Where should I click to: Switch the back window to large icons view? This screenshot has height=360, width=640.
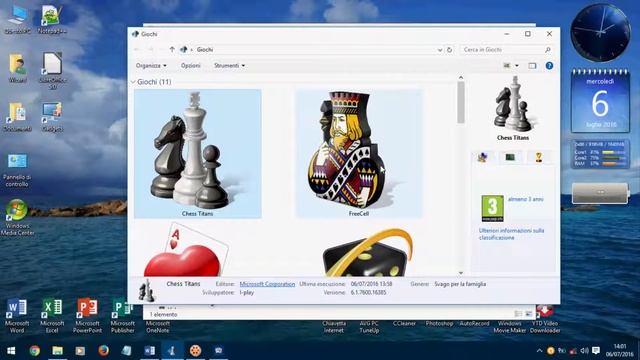(x=529, y=314)
